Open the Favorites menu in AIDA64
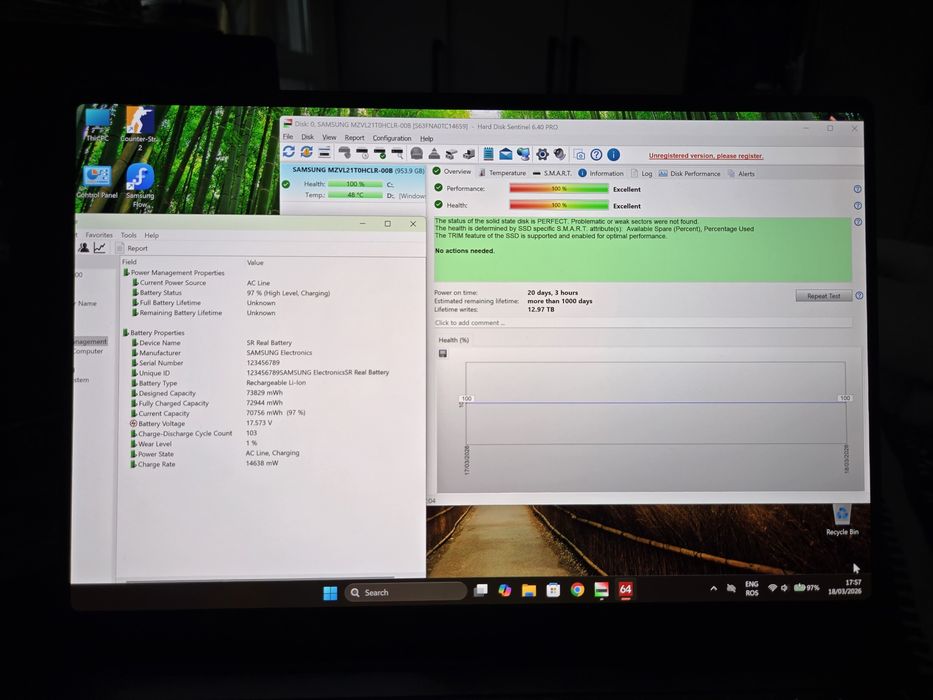Screen dimensions: 933x700 99,235
